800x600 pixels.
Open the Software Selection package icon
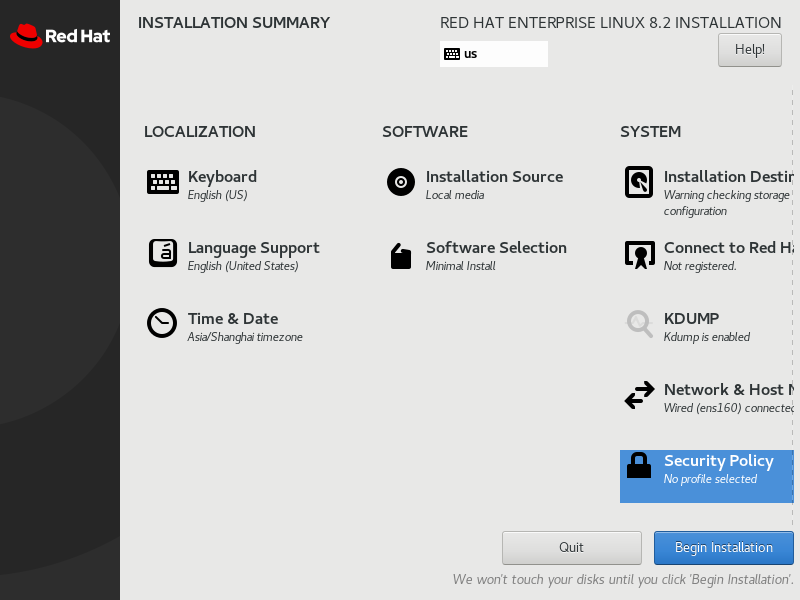pos(401,256)
